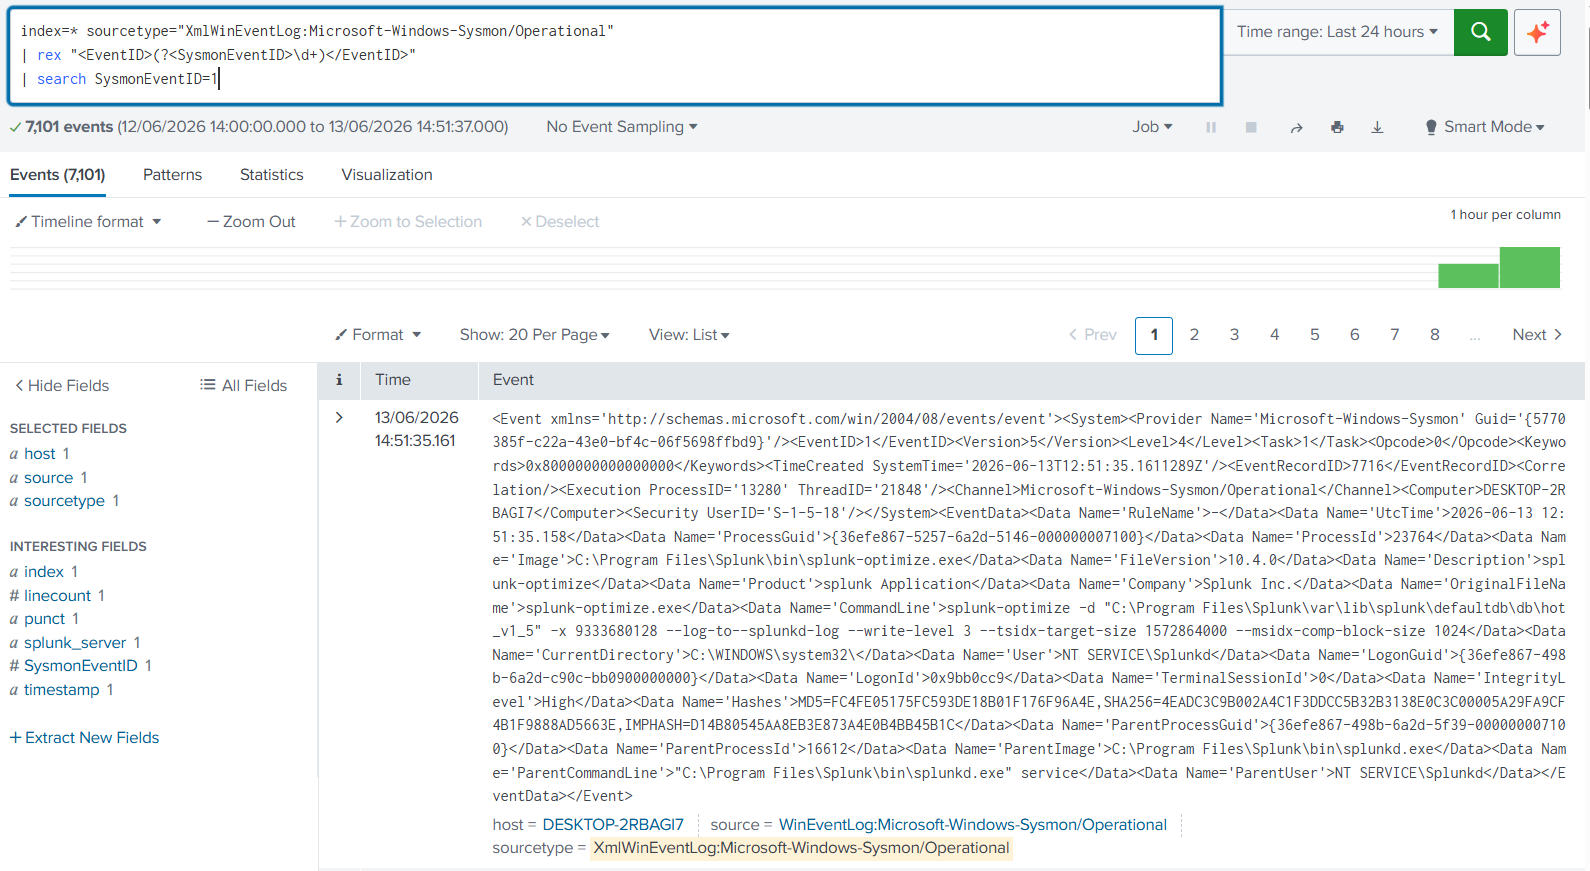The height and width of the screenshot is (871, 1590).
Task: Click the event timestamp 14:51:35.161
Action: 415,441
